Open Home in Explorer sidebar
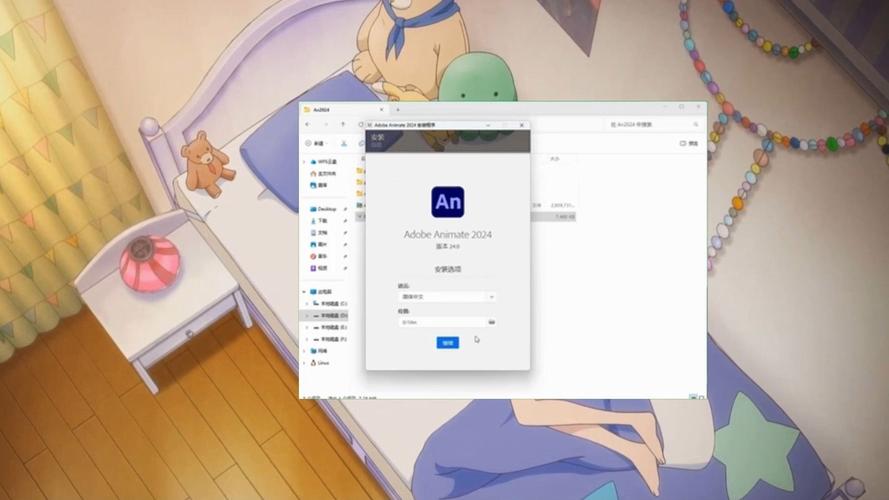889x500 pixels. pos(323,173)
